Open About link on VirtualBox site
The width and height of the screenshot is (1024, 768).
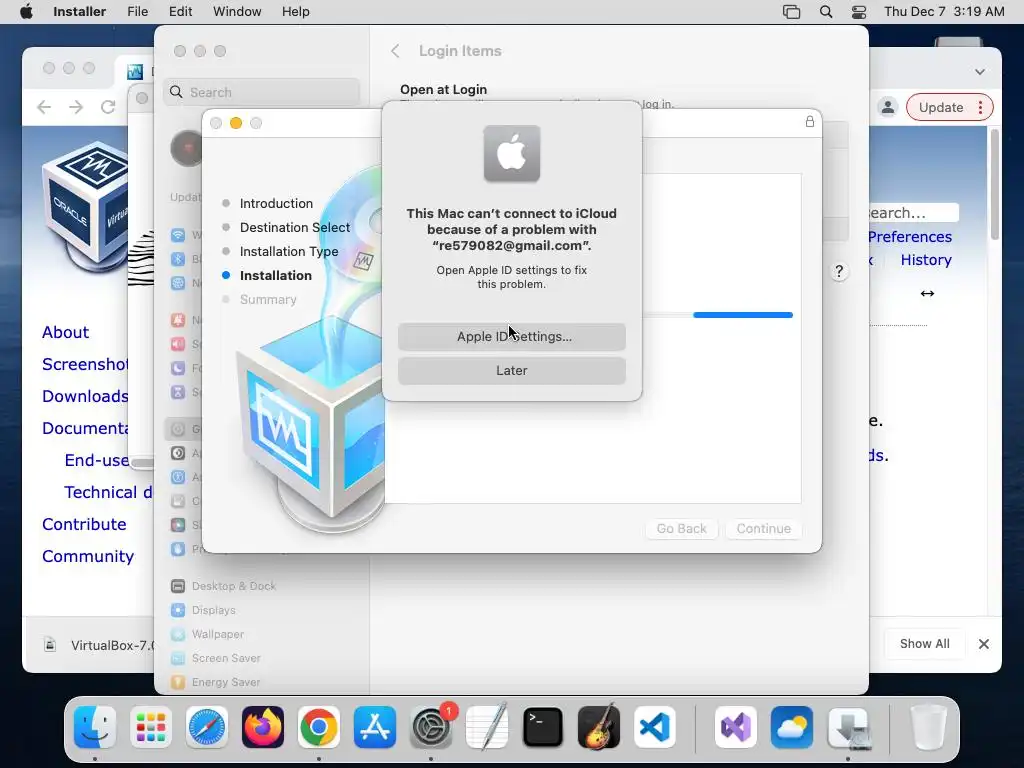pyautogui.click(x=65, y=332)
